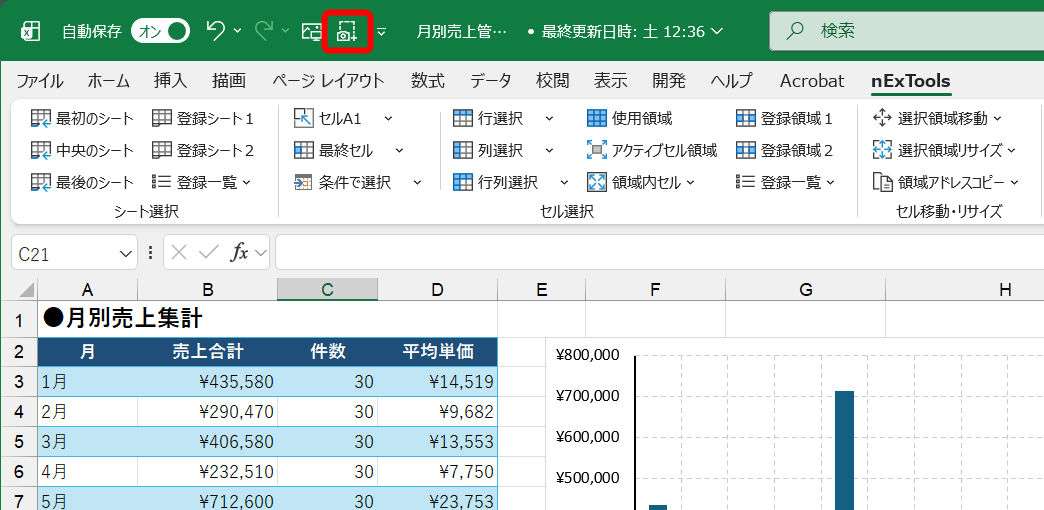The image size is (1044, 510).
Task: Open the Undo history dropdown arrow
Action: pyautogui.click(x=238, y=31)
